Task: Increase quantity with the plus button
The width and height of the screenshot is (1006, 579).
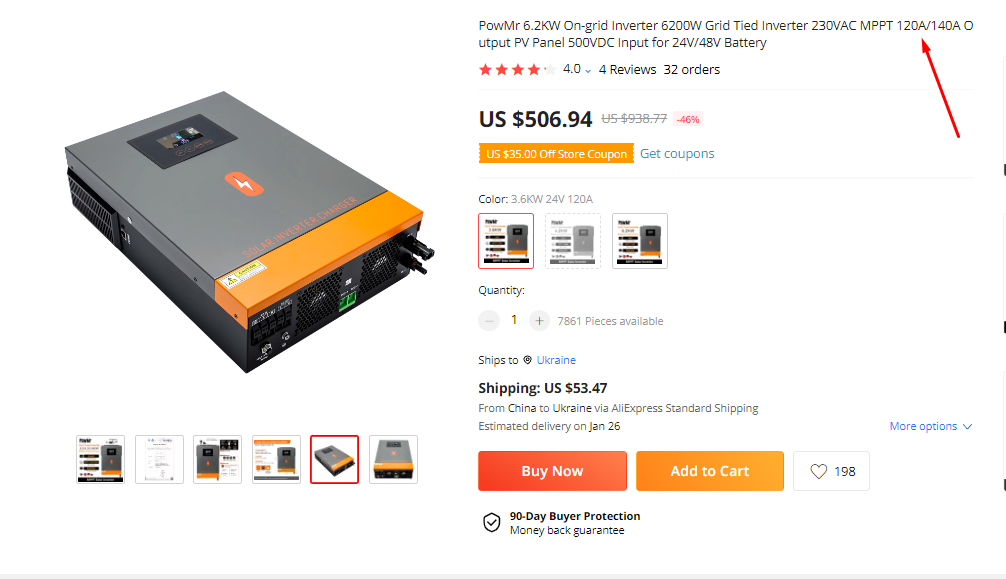Action: tap(539, 320)
